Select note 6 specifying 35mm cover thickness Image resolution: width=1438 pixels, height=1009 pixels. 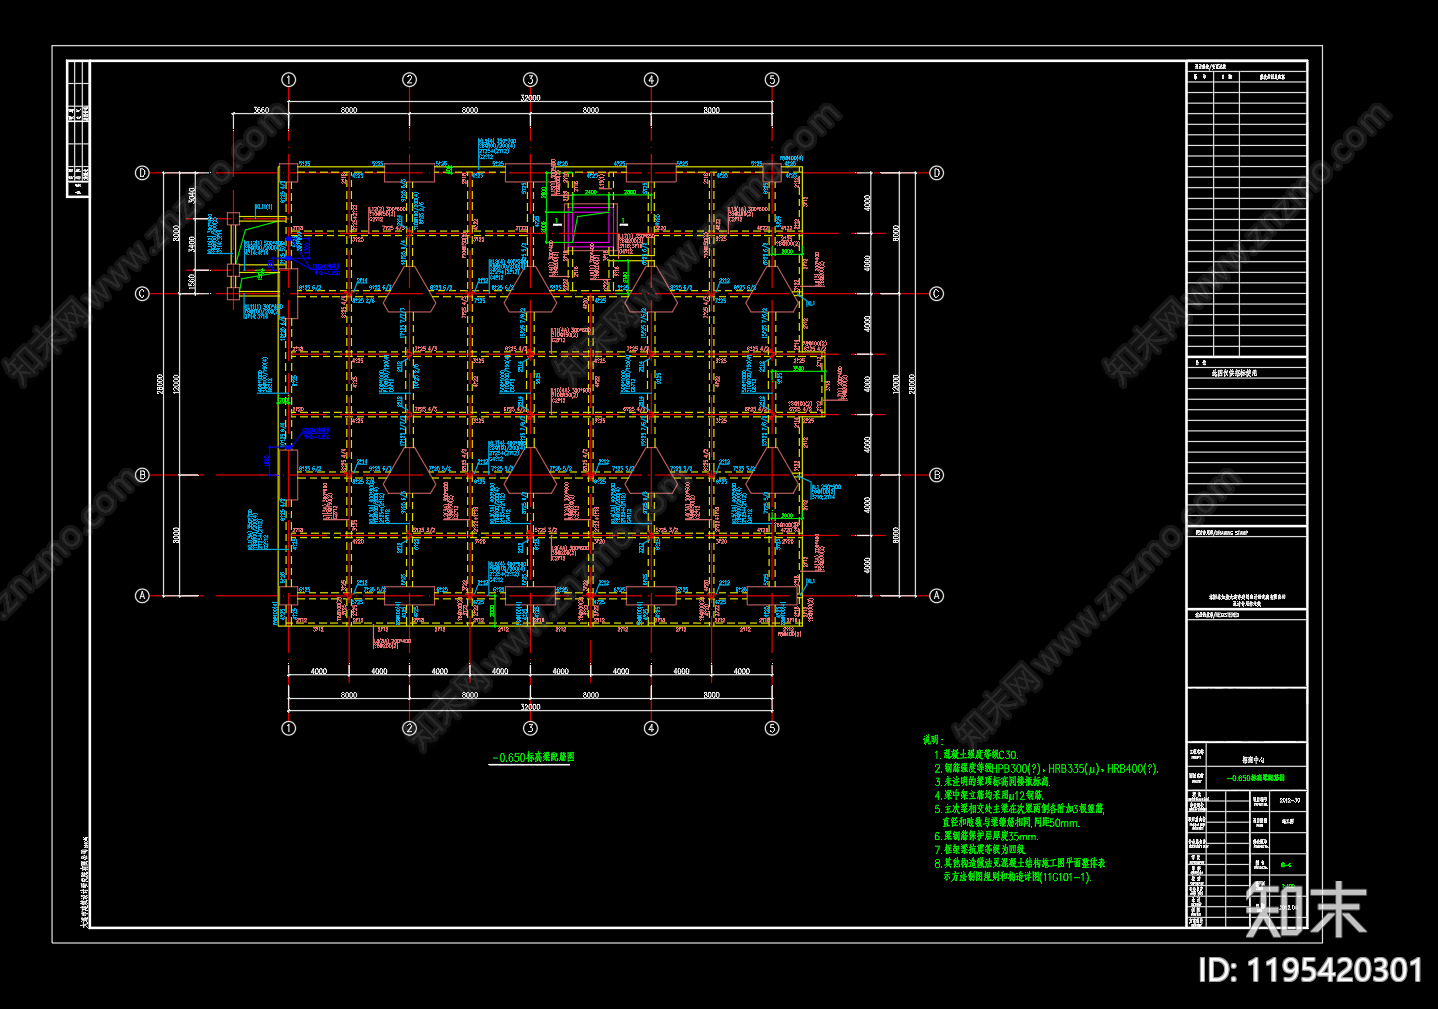coord(985,836)
